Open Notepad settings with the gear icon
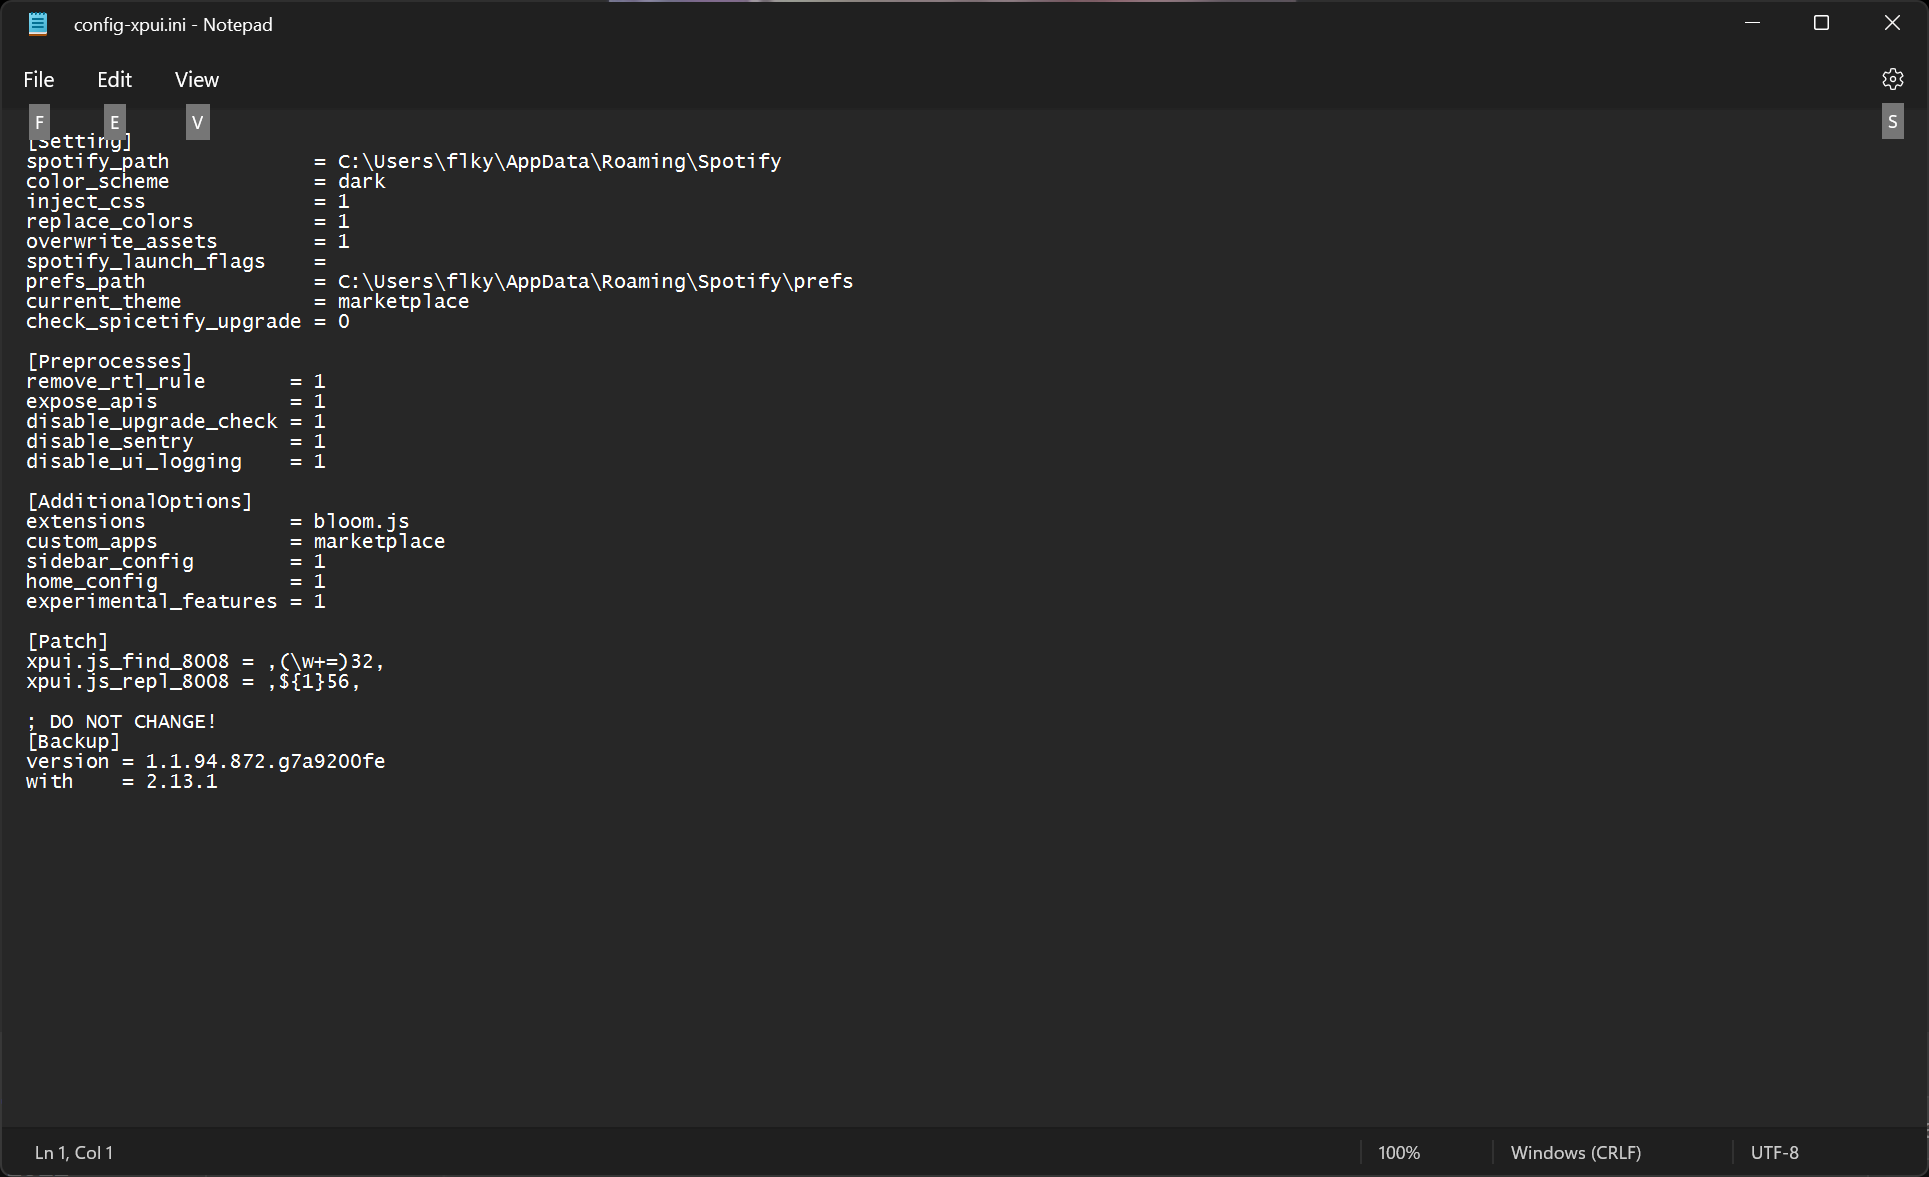 click(x=1893, y=79)
